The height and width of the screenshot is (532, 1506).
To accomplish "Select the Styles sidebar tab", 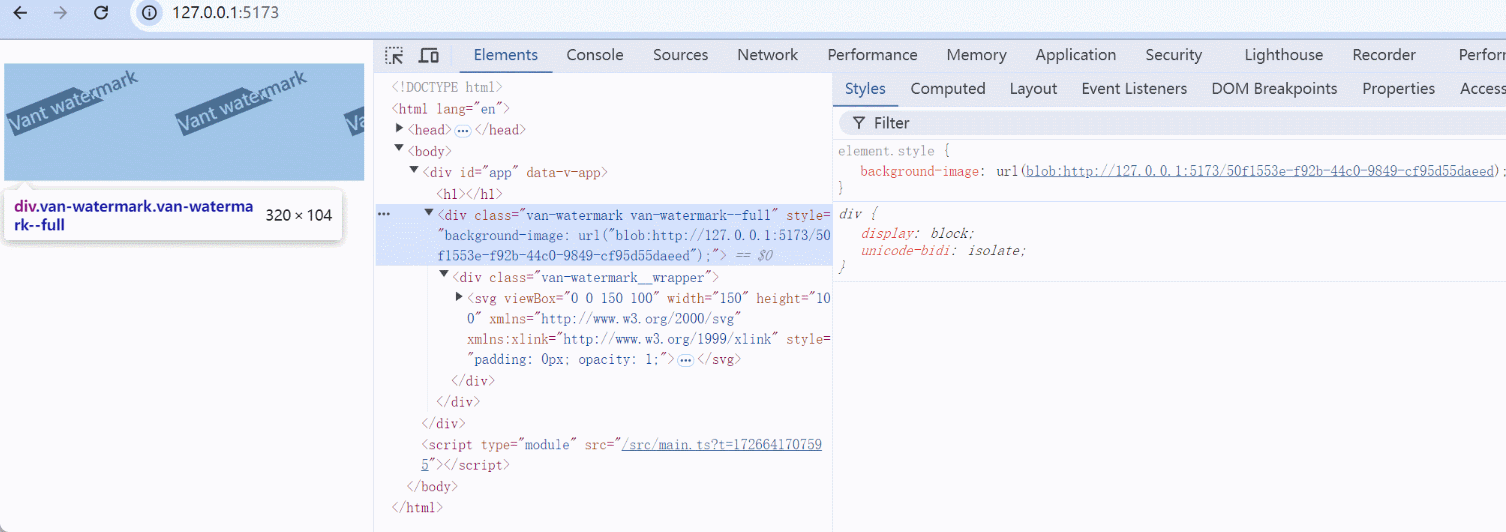I will [x=865, y=89].
